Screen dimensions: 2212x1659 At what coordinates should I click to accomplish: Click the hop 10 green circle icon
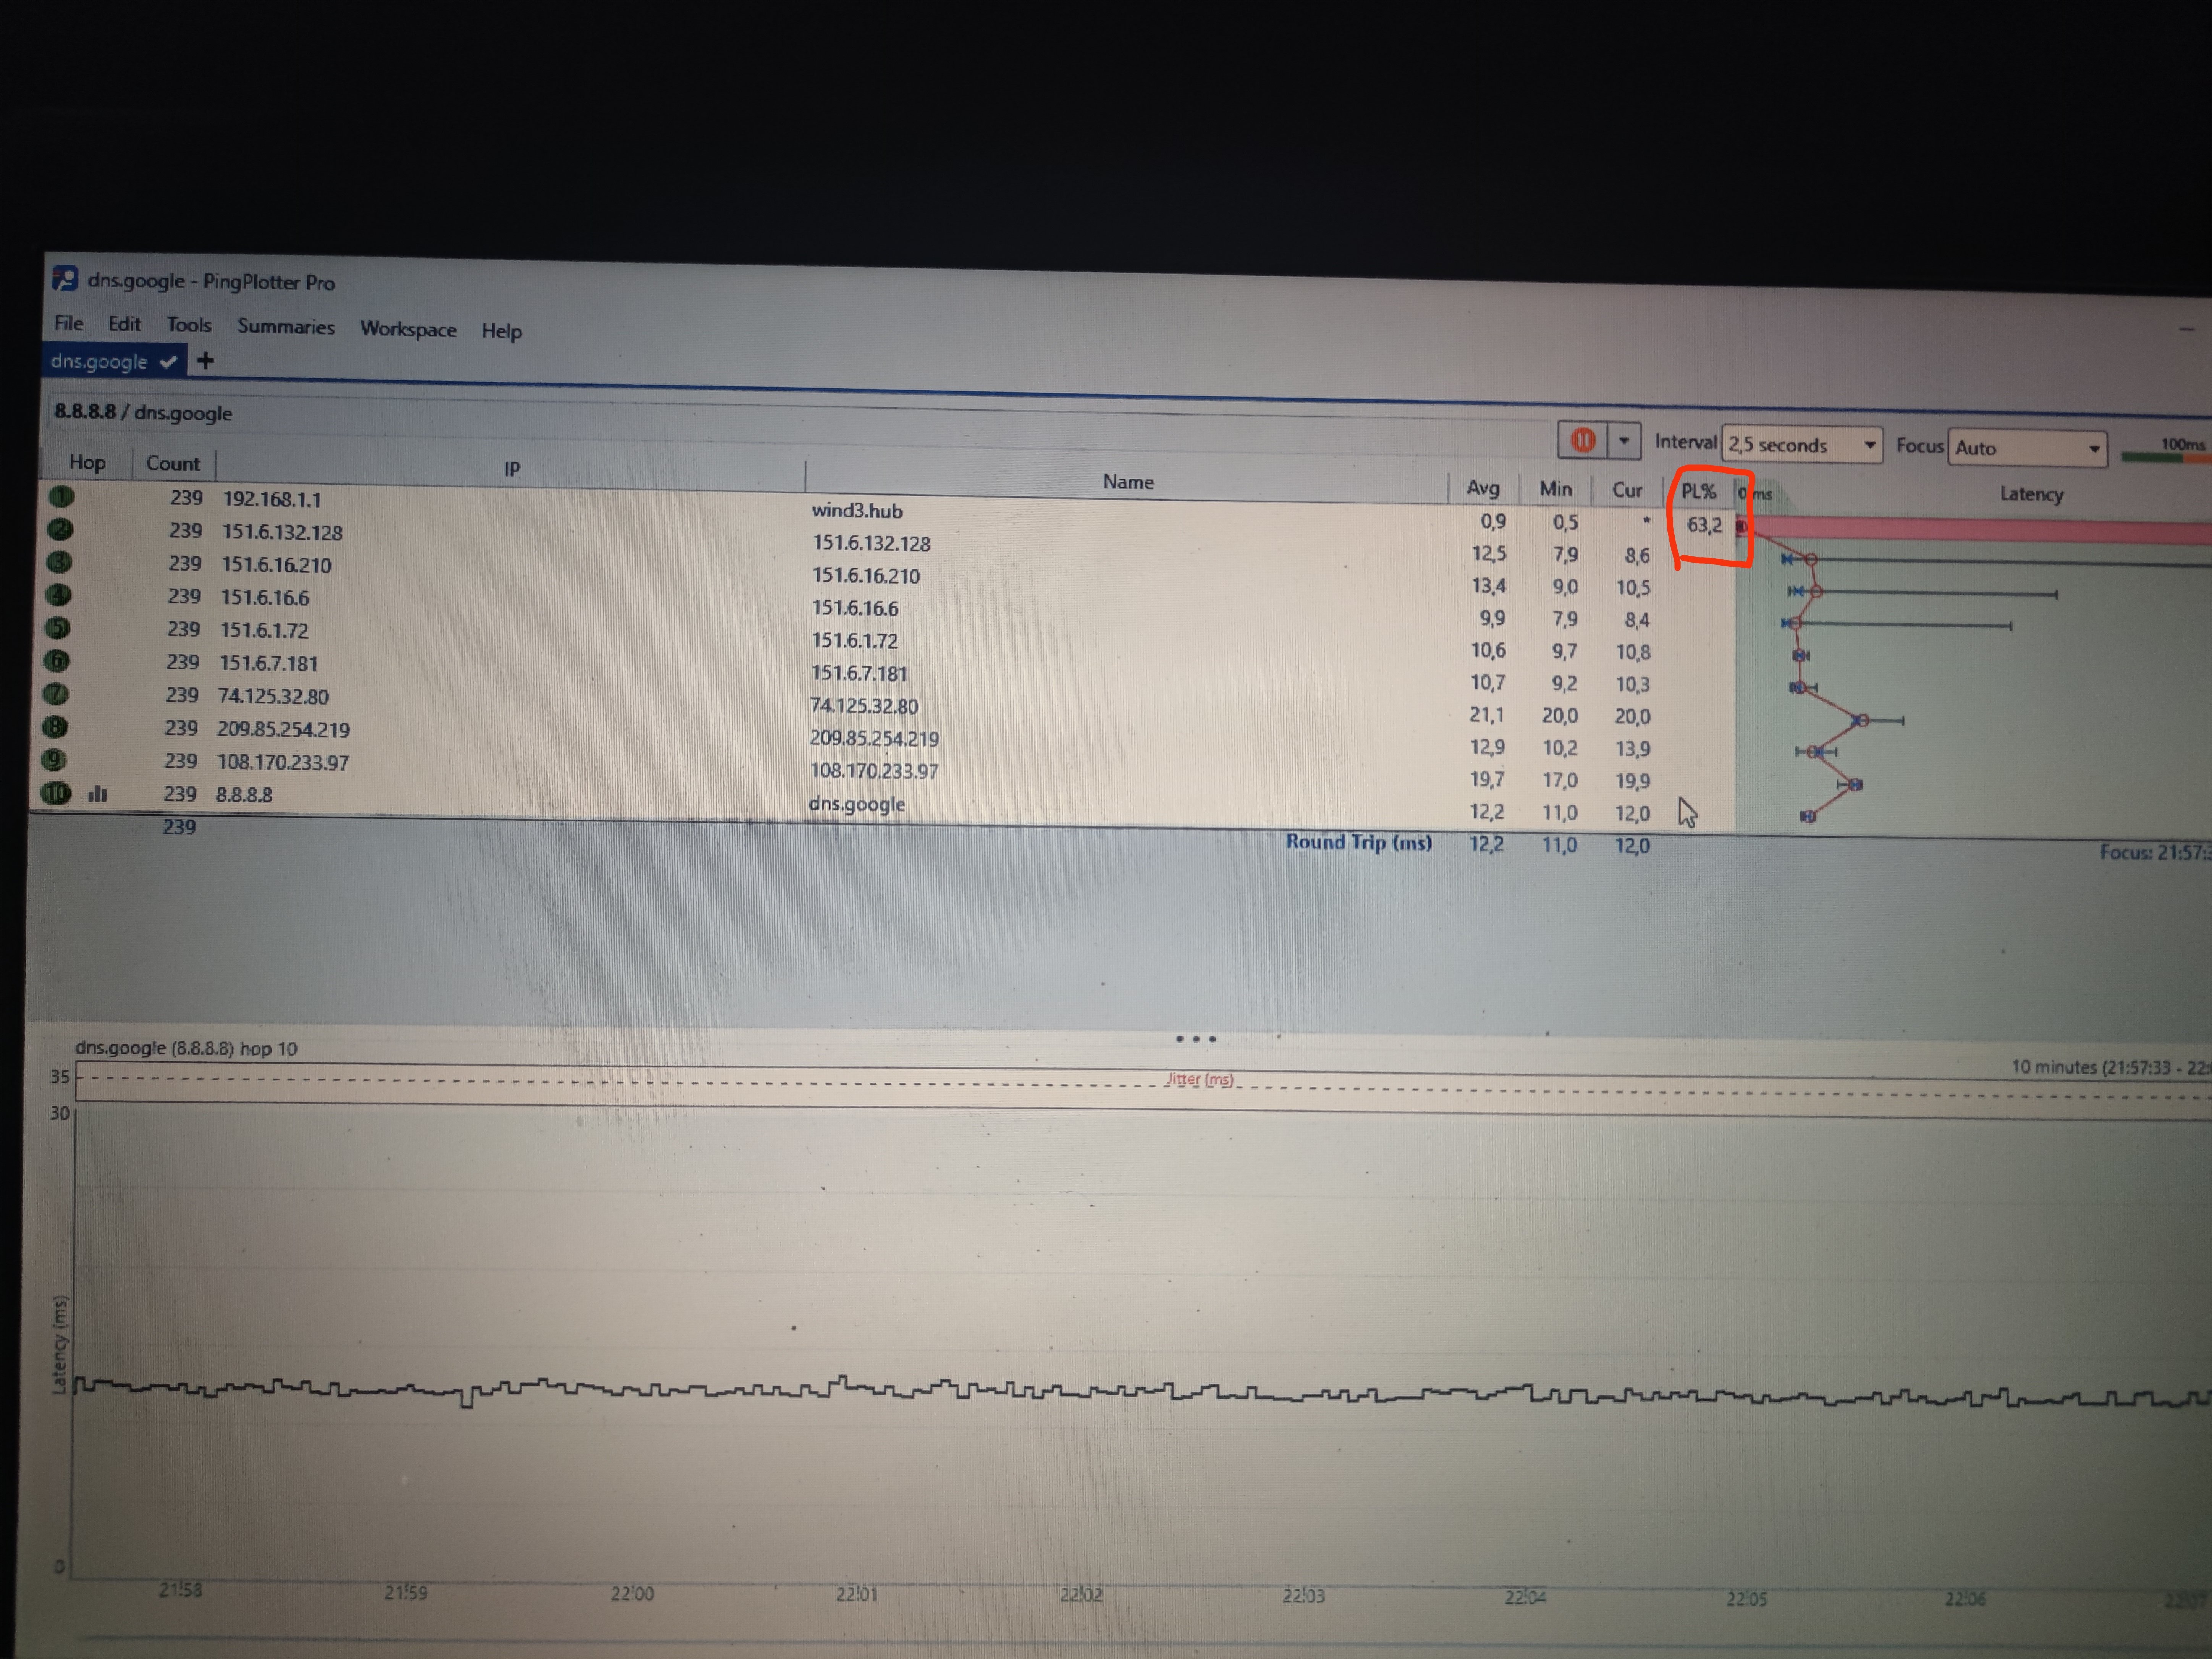click(x=56, y=793)
